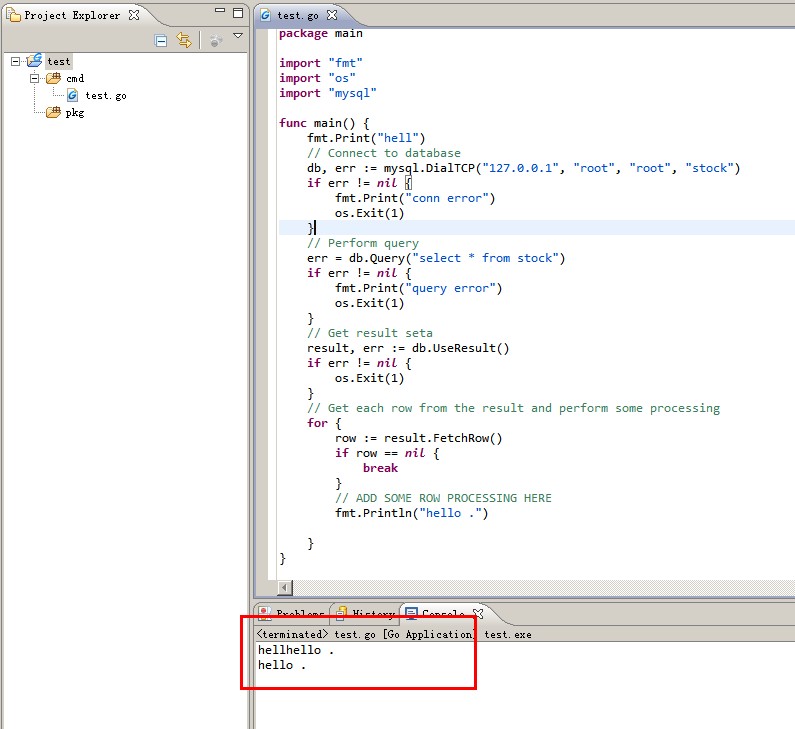Select the test project icon

click(x=35, y=61)
